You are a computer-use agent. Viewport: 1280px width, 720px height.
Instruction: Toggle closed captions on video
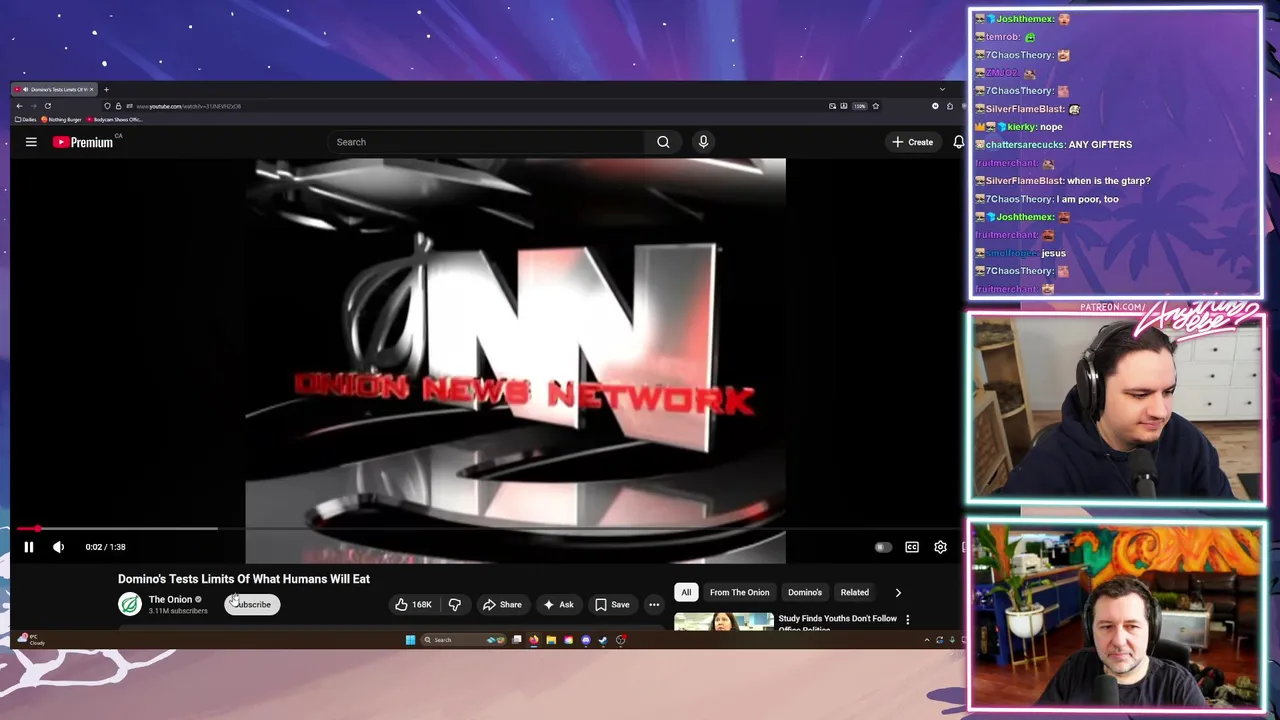912,547
